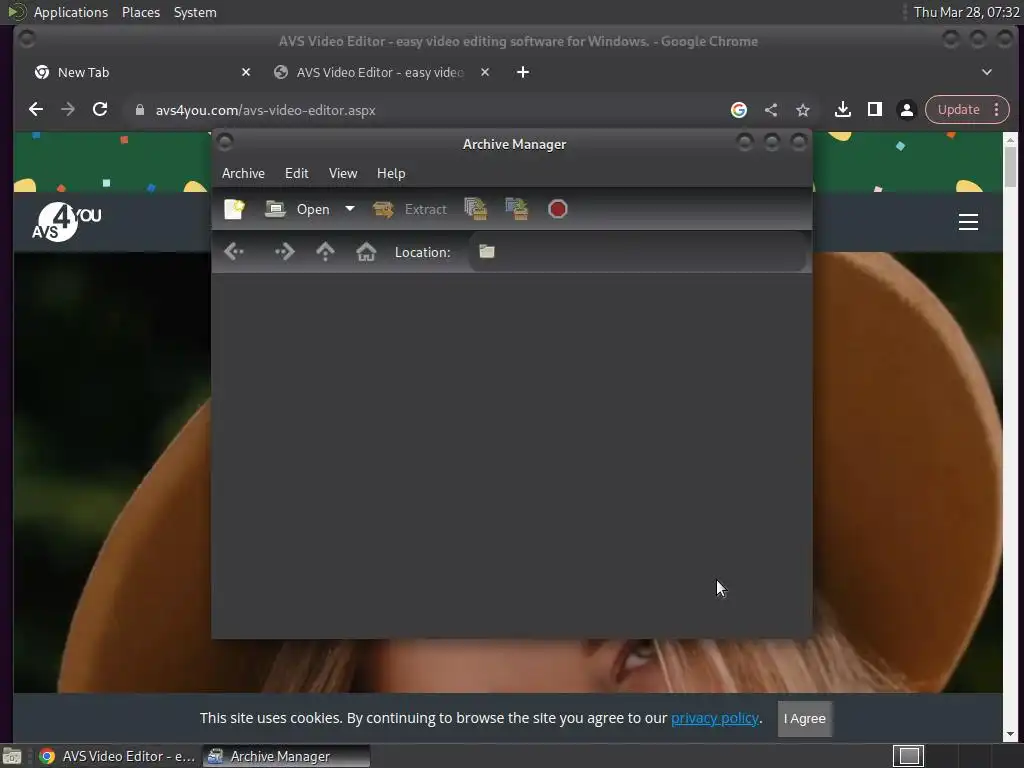Image resolution: width=1024 pixels, height=768 pixels.
Task: Click the Google icon in address bar
Action: pos(739,110)
